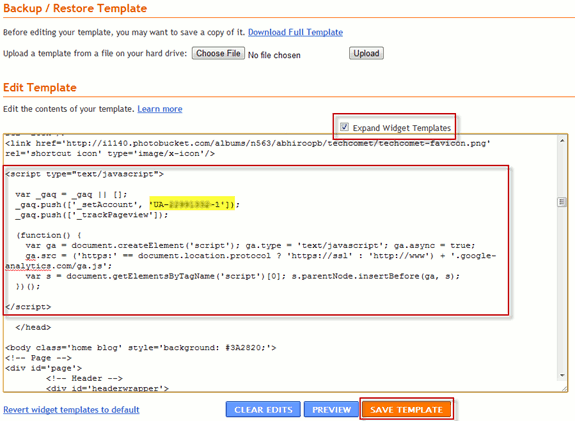Click the template editor scroll down arrow
The height and width of the screenshot is (421, 575).
562,375
